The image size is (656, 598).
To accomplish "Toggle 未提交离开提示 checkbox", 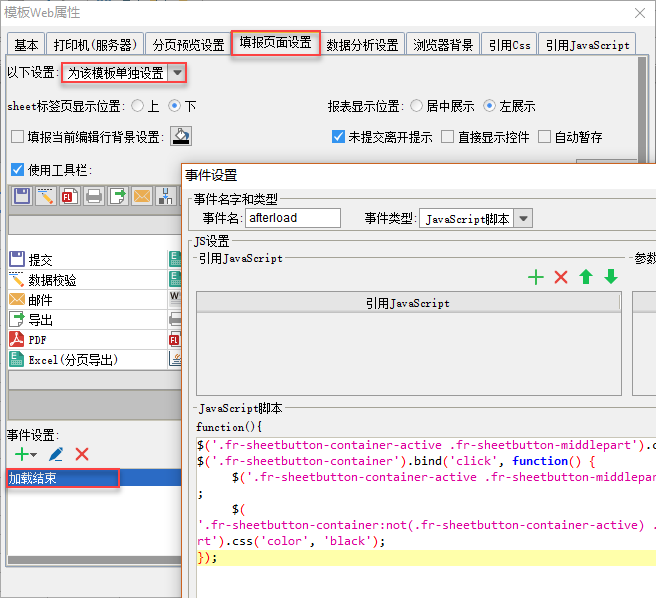I will tap(338, 136).
